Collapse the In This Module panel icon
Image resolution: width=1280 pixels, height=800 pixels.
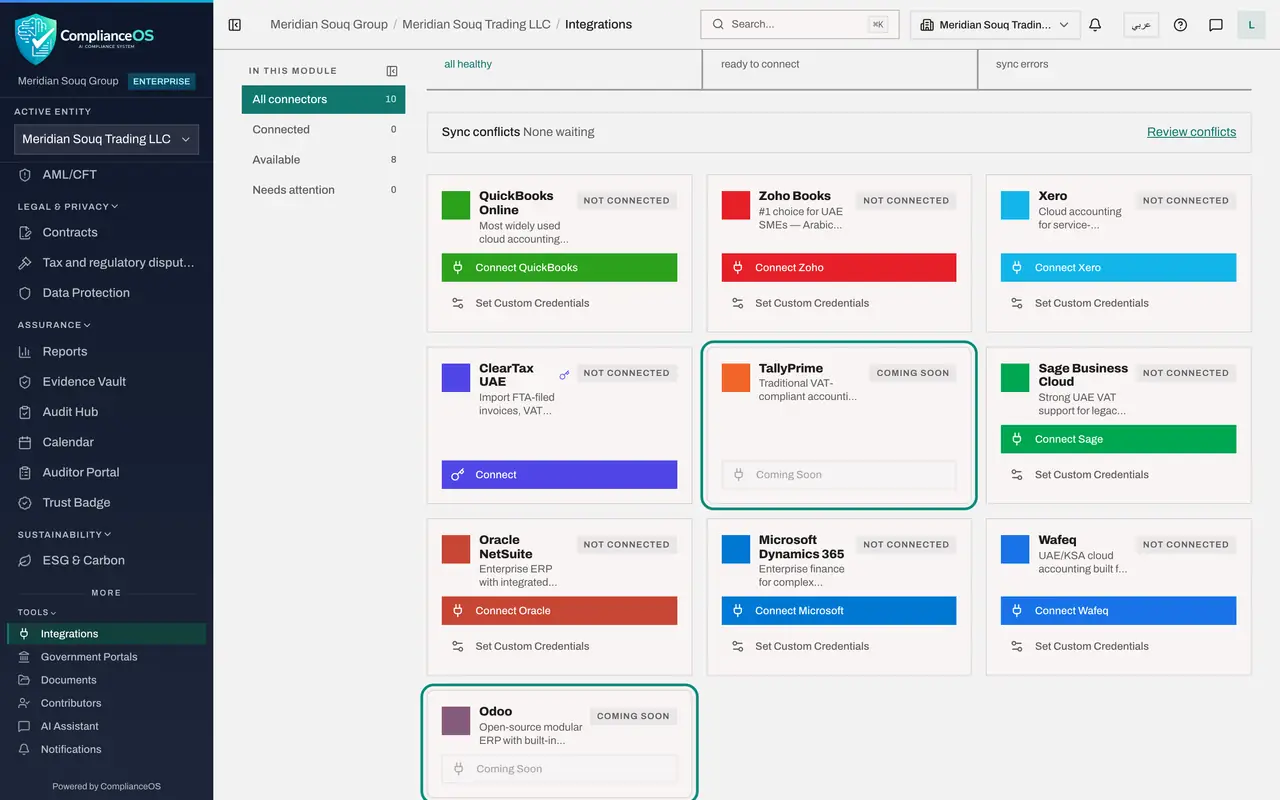click(392, 71)
